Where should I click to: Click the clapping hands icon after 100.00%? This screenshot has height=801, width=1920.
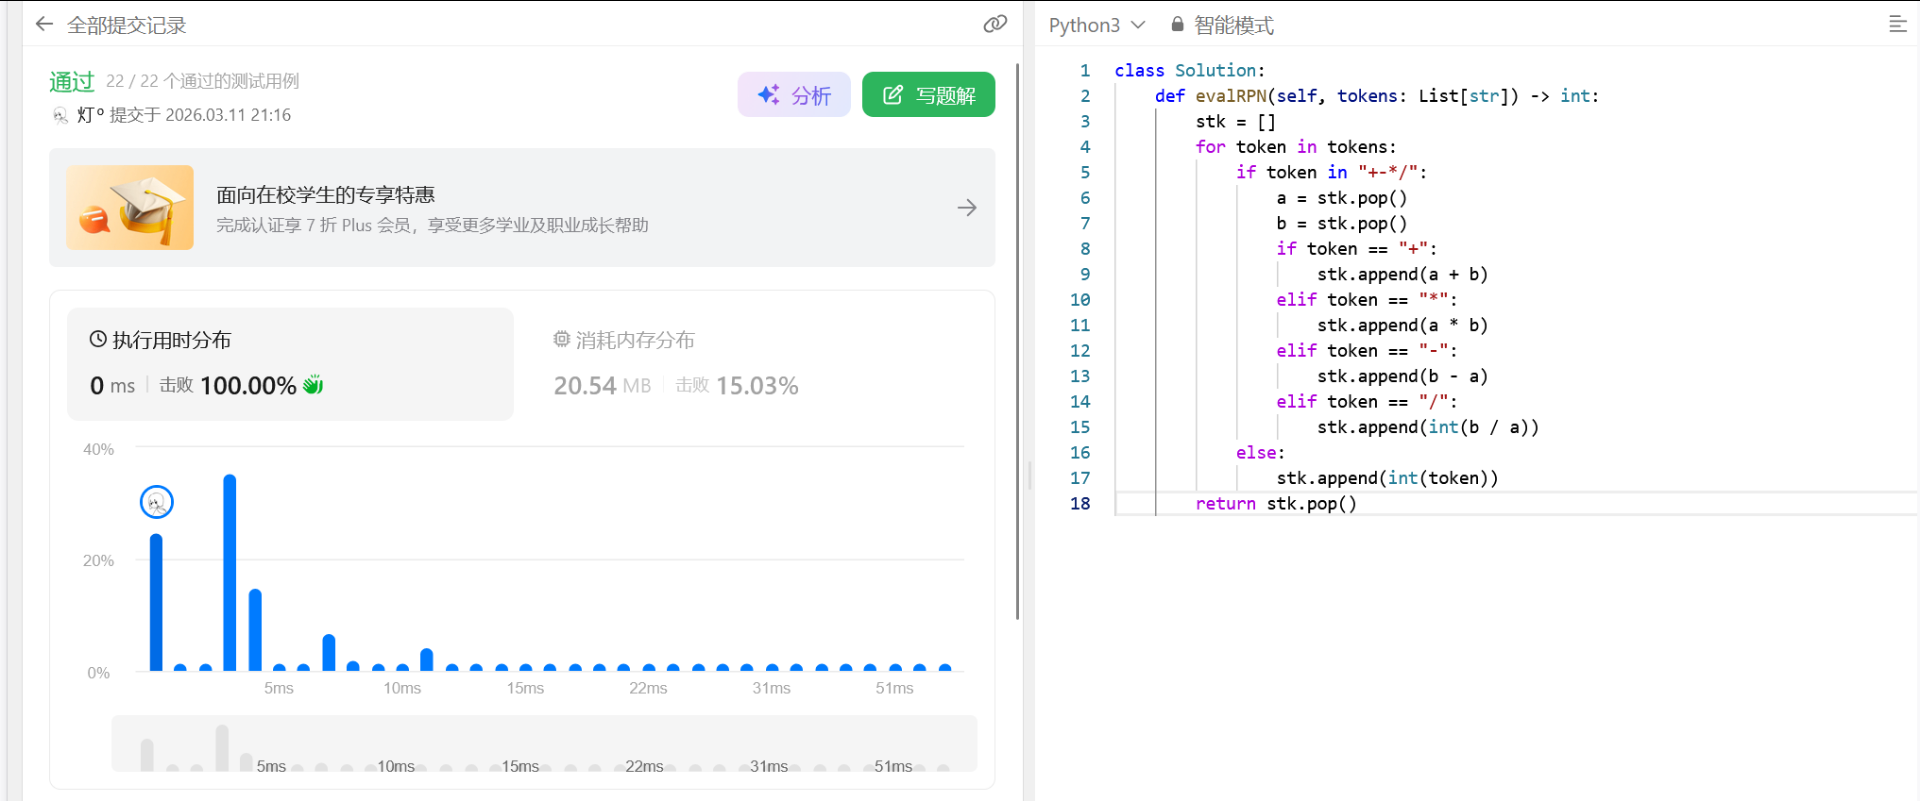coord(313,385)
